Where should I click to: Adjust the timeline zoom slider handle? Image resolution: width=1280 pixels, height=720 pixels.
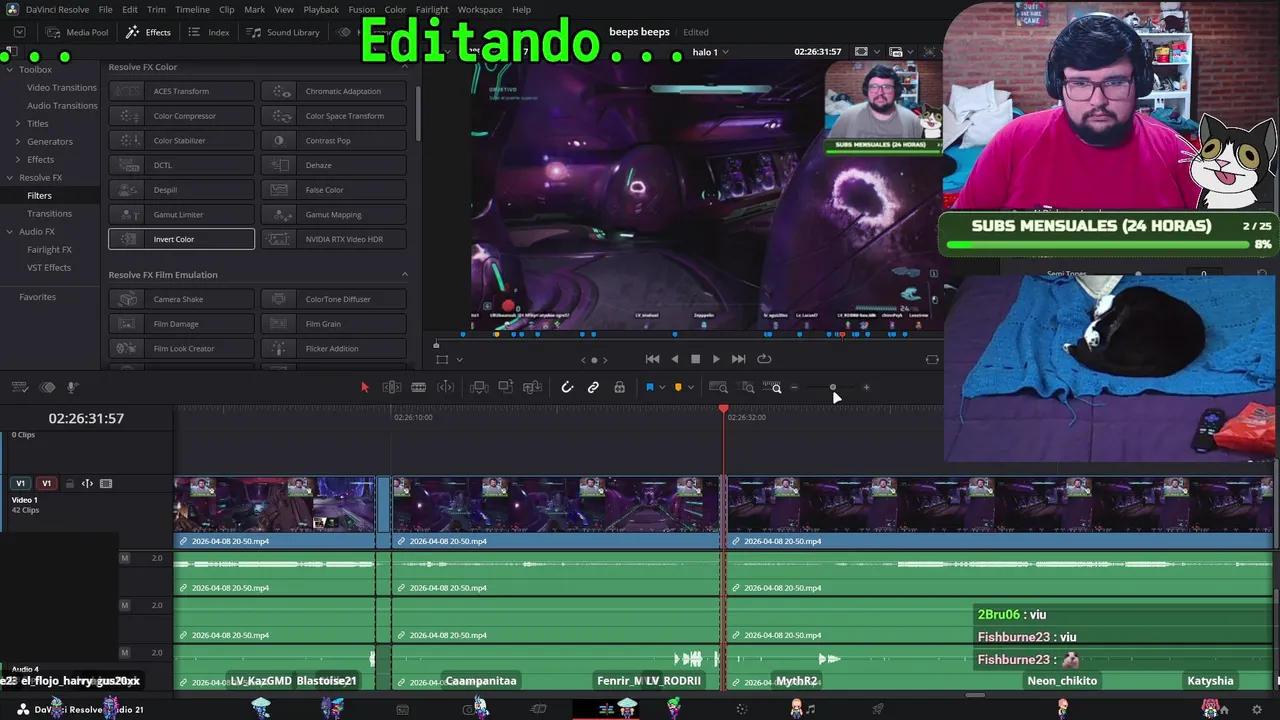tap(833, 387)
